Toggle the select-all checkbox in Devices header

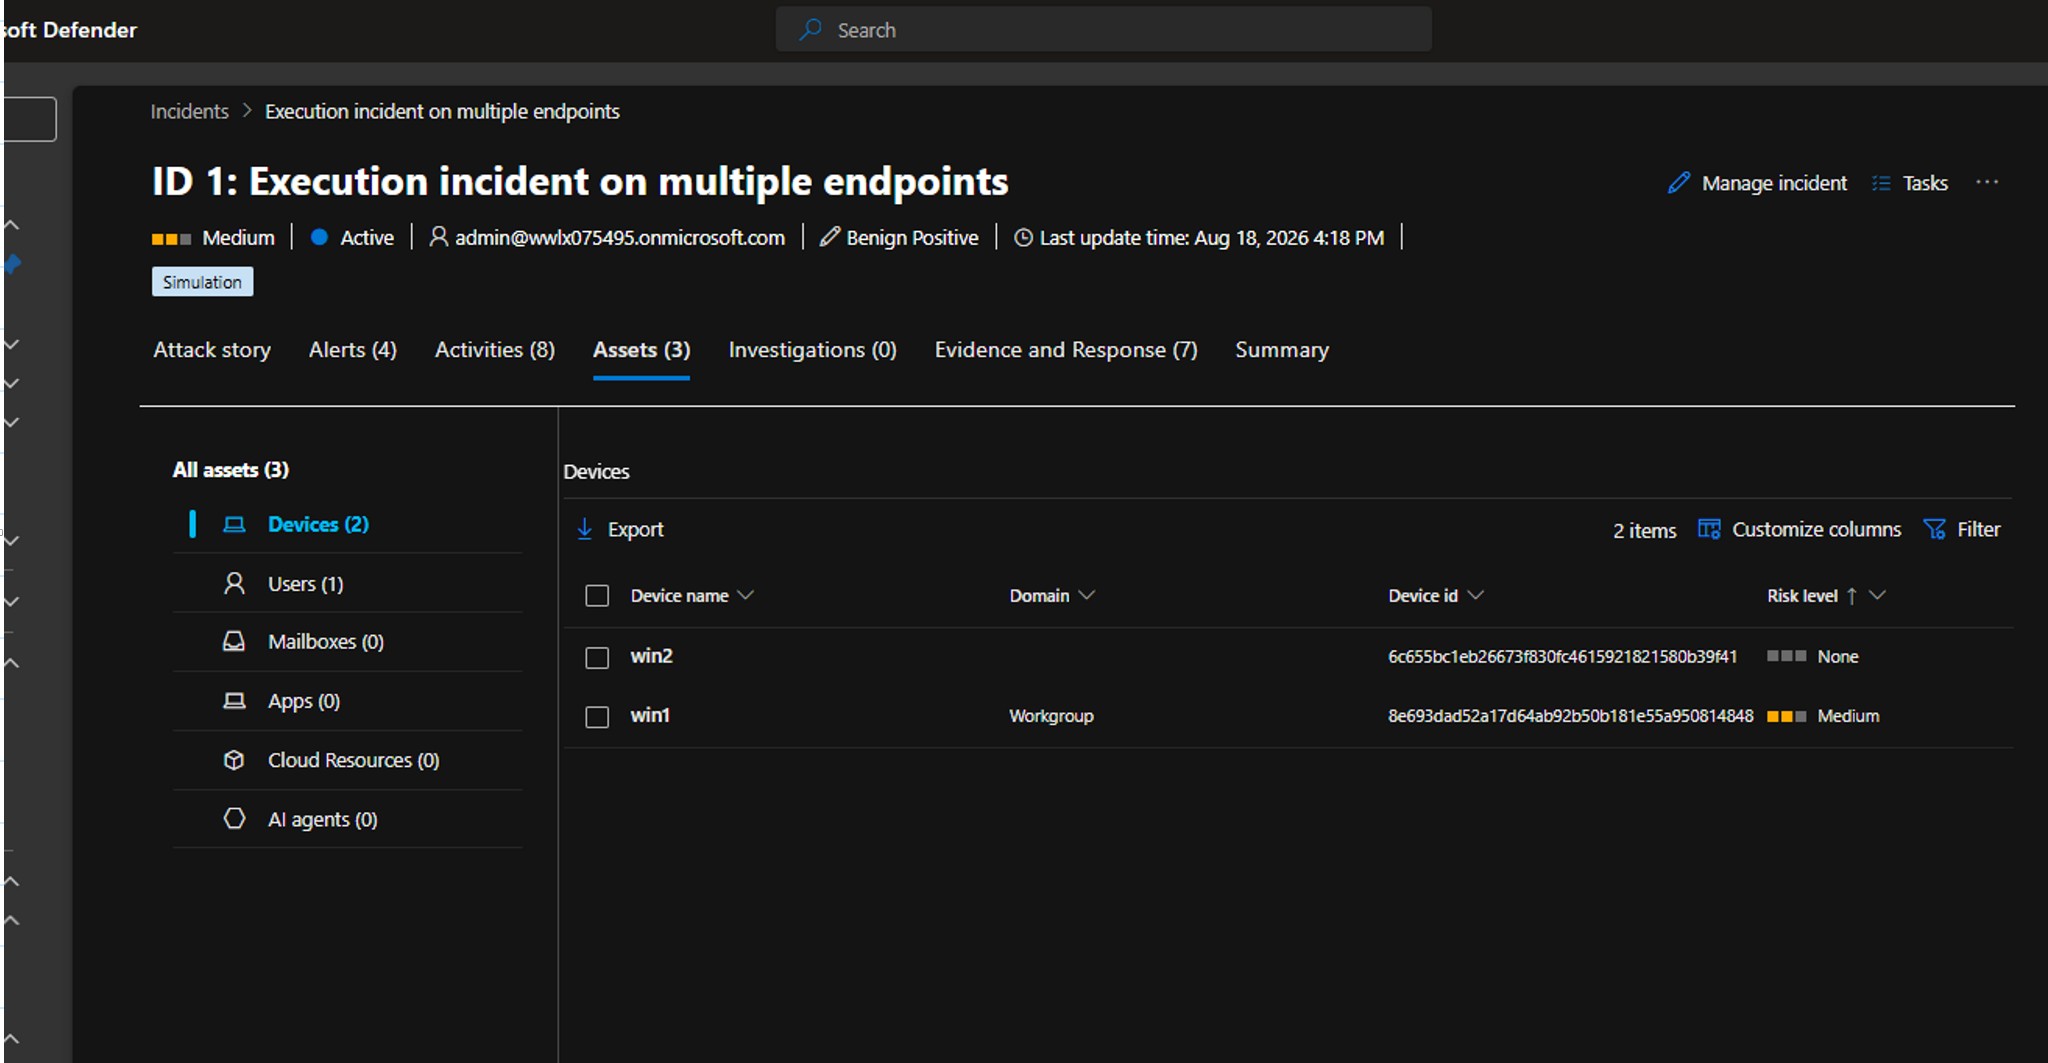coord(597,596)
